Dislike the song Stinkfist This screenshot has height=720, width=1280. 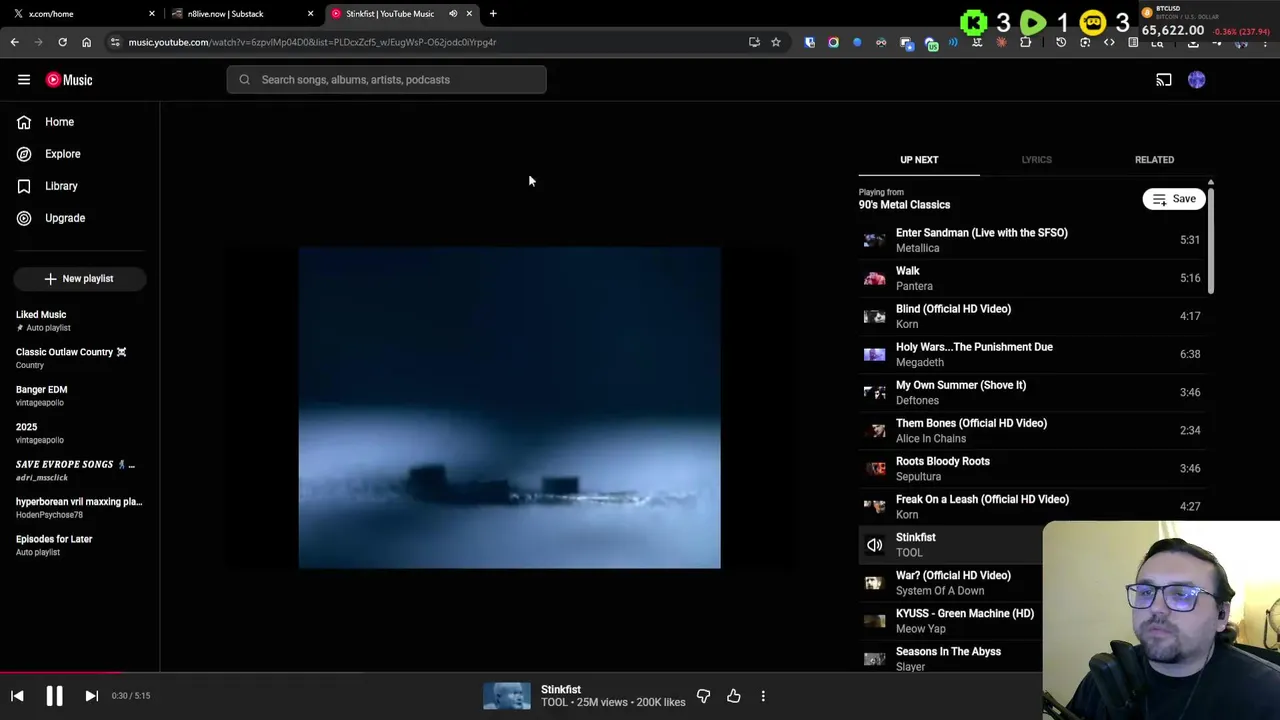703,696
